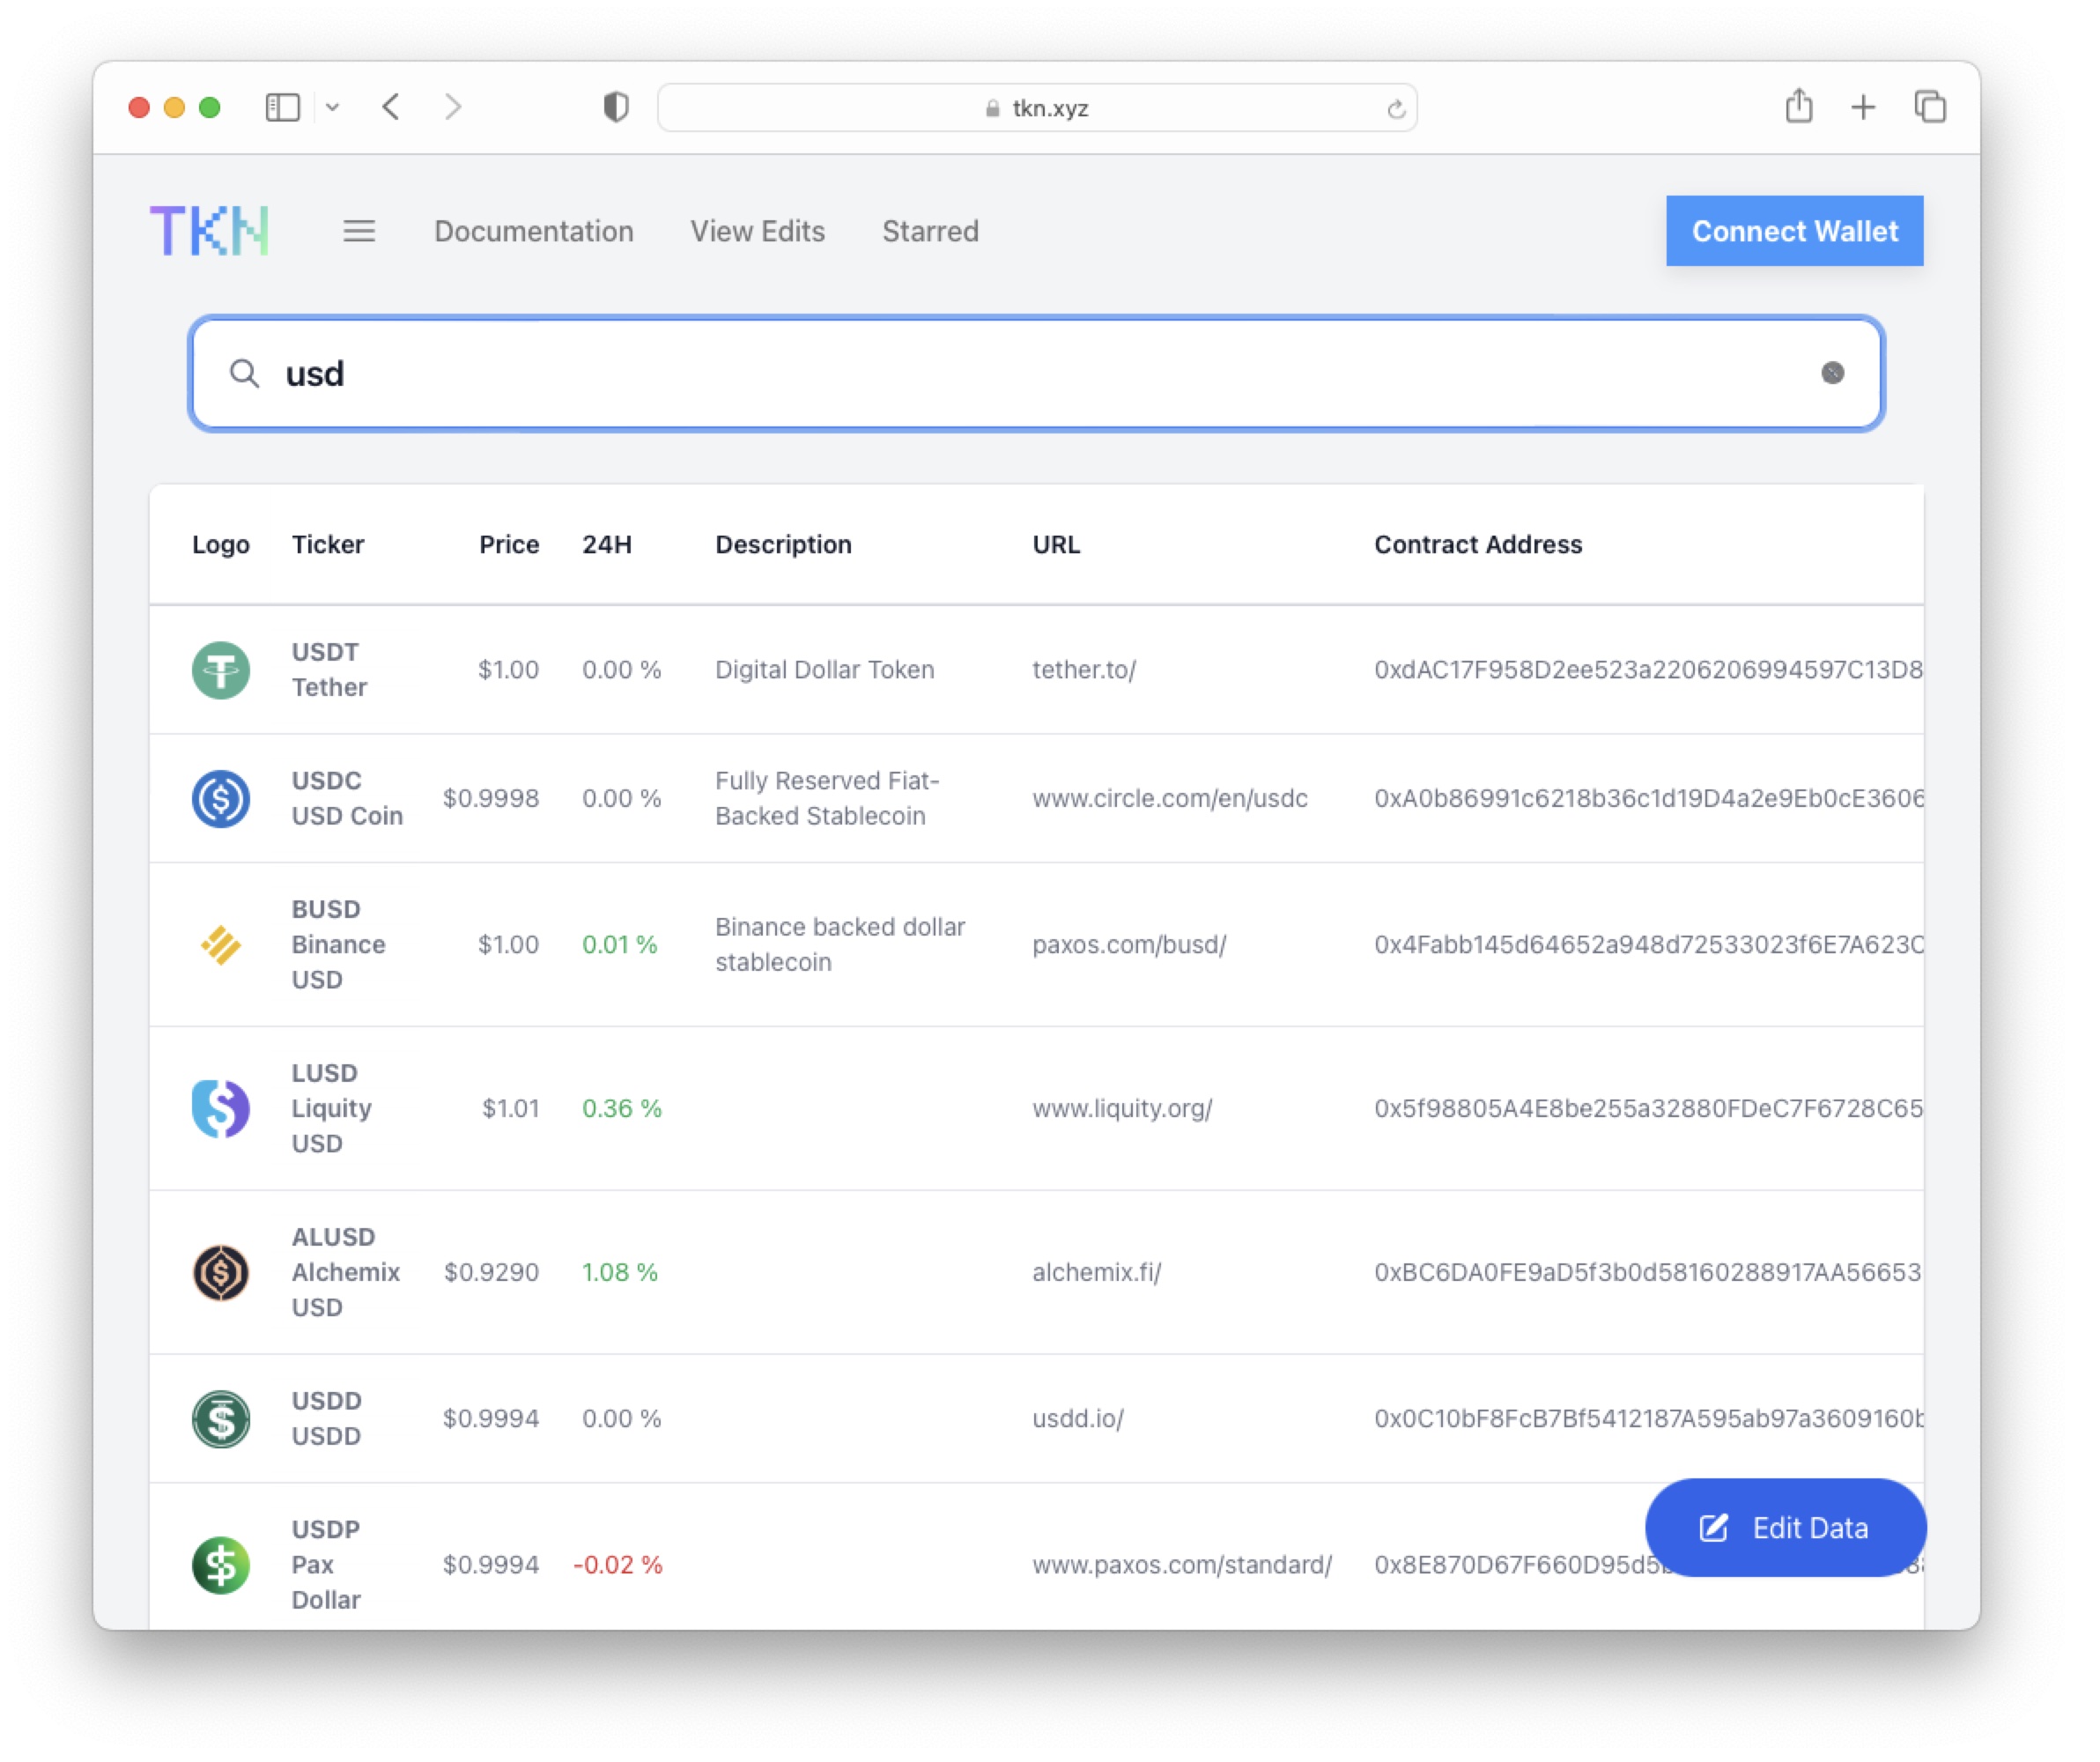2100x1762 pixels.
Task: Click the Connect Wallet button
Action: pyautogui.click(x=1794, y=229)
